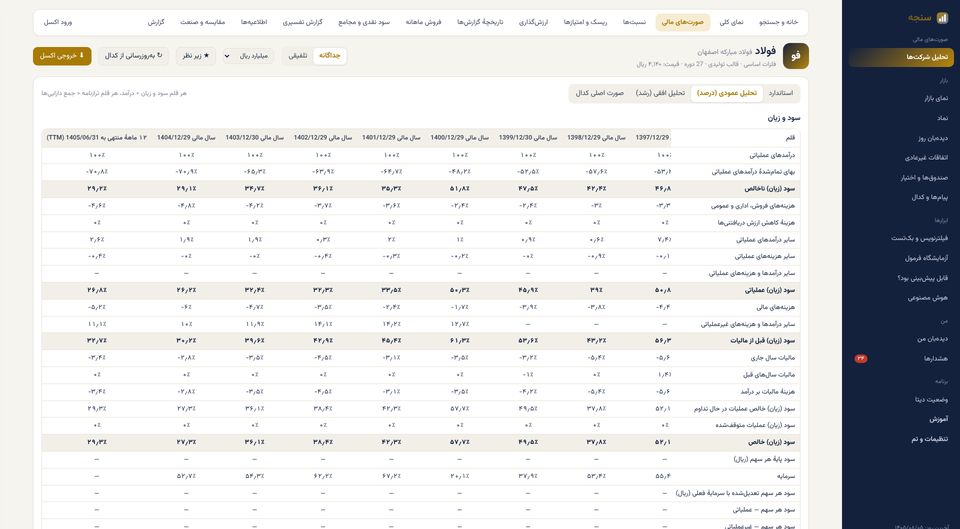
Task: Go to صندوق‌ها و اختیار in sidebar
Action: pyautogui.click(x=901, y=178)
